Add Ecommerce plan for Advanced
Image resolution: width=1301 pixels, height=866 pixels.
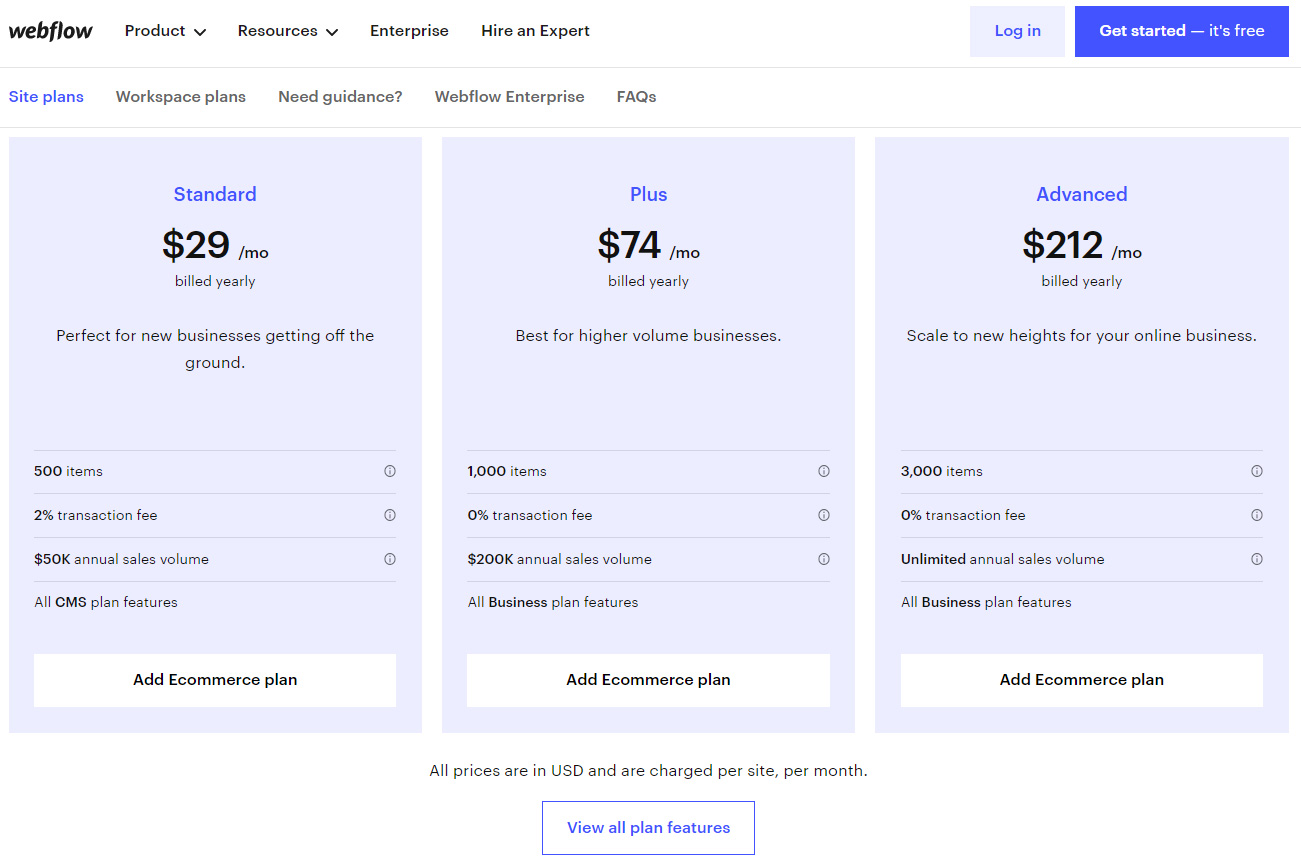click(1082, 680)
